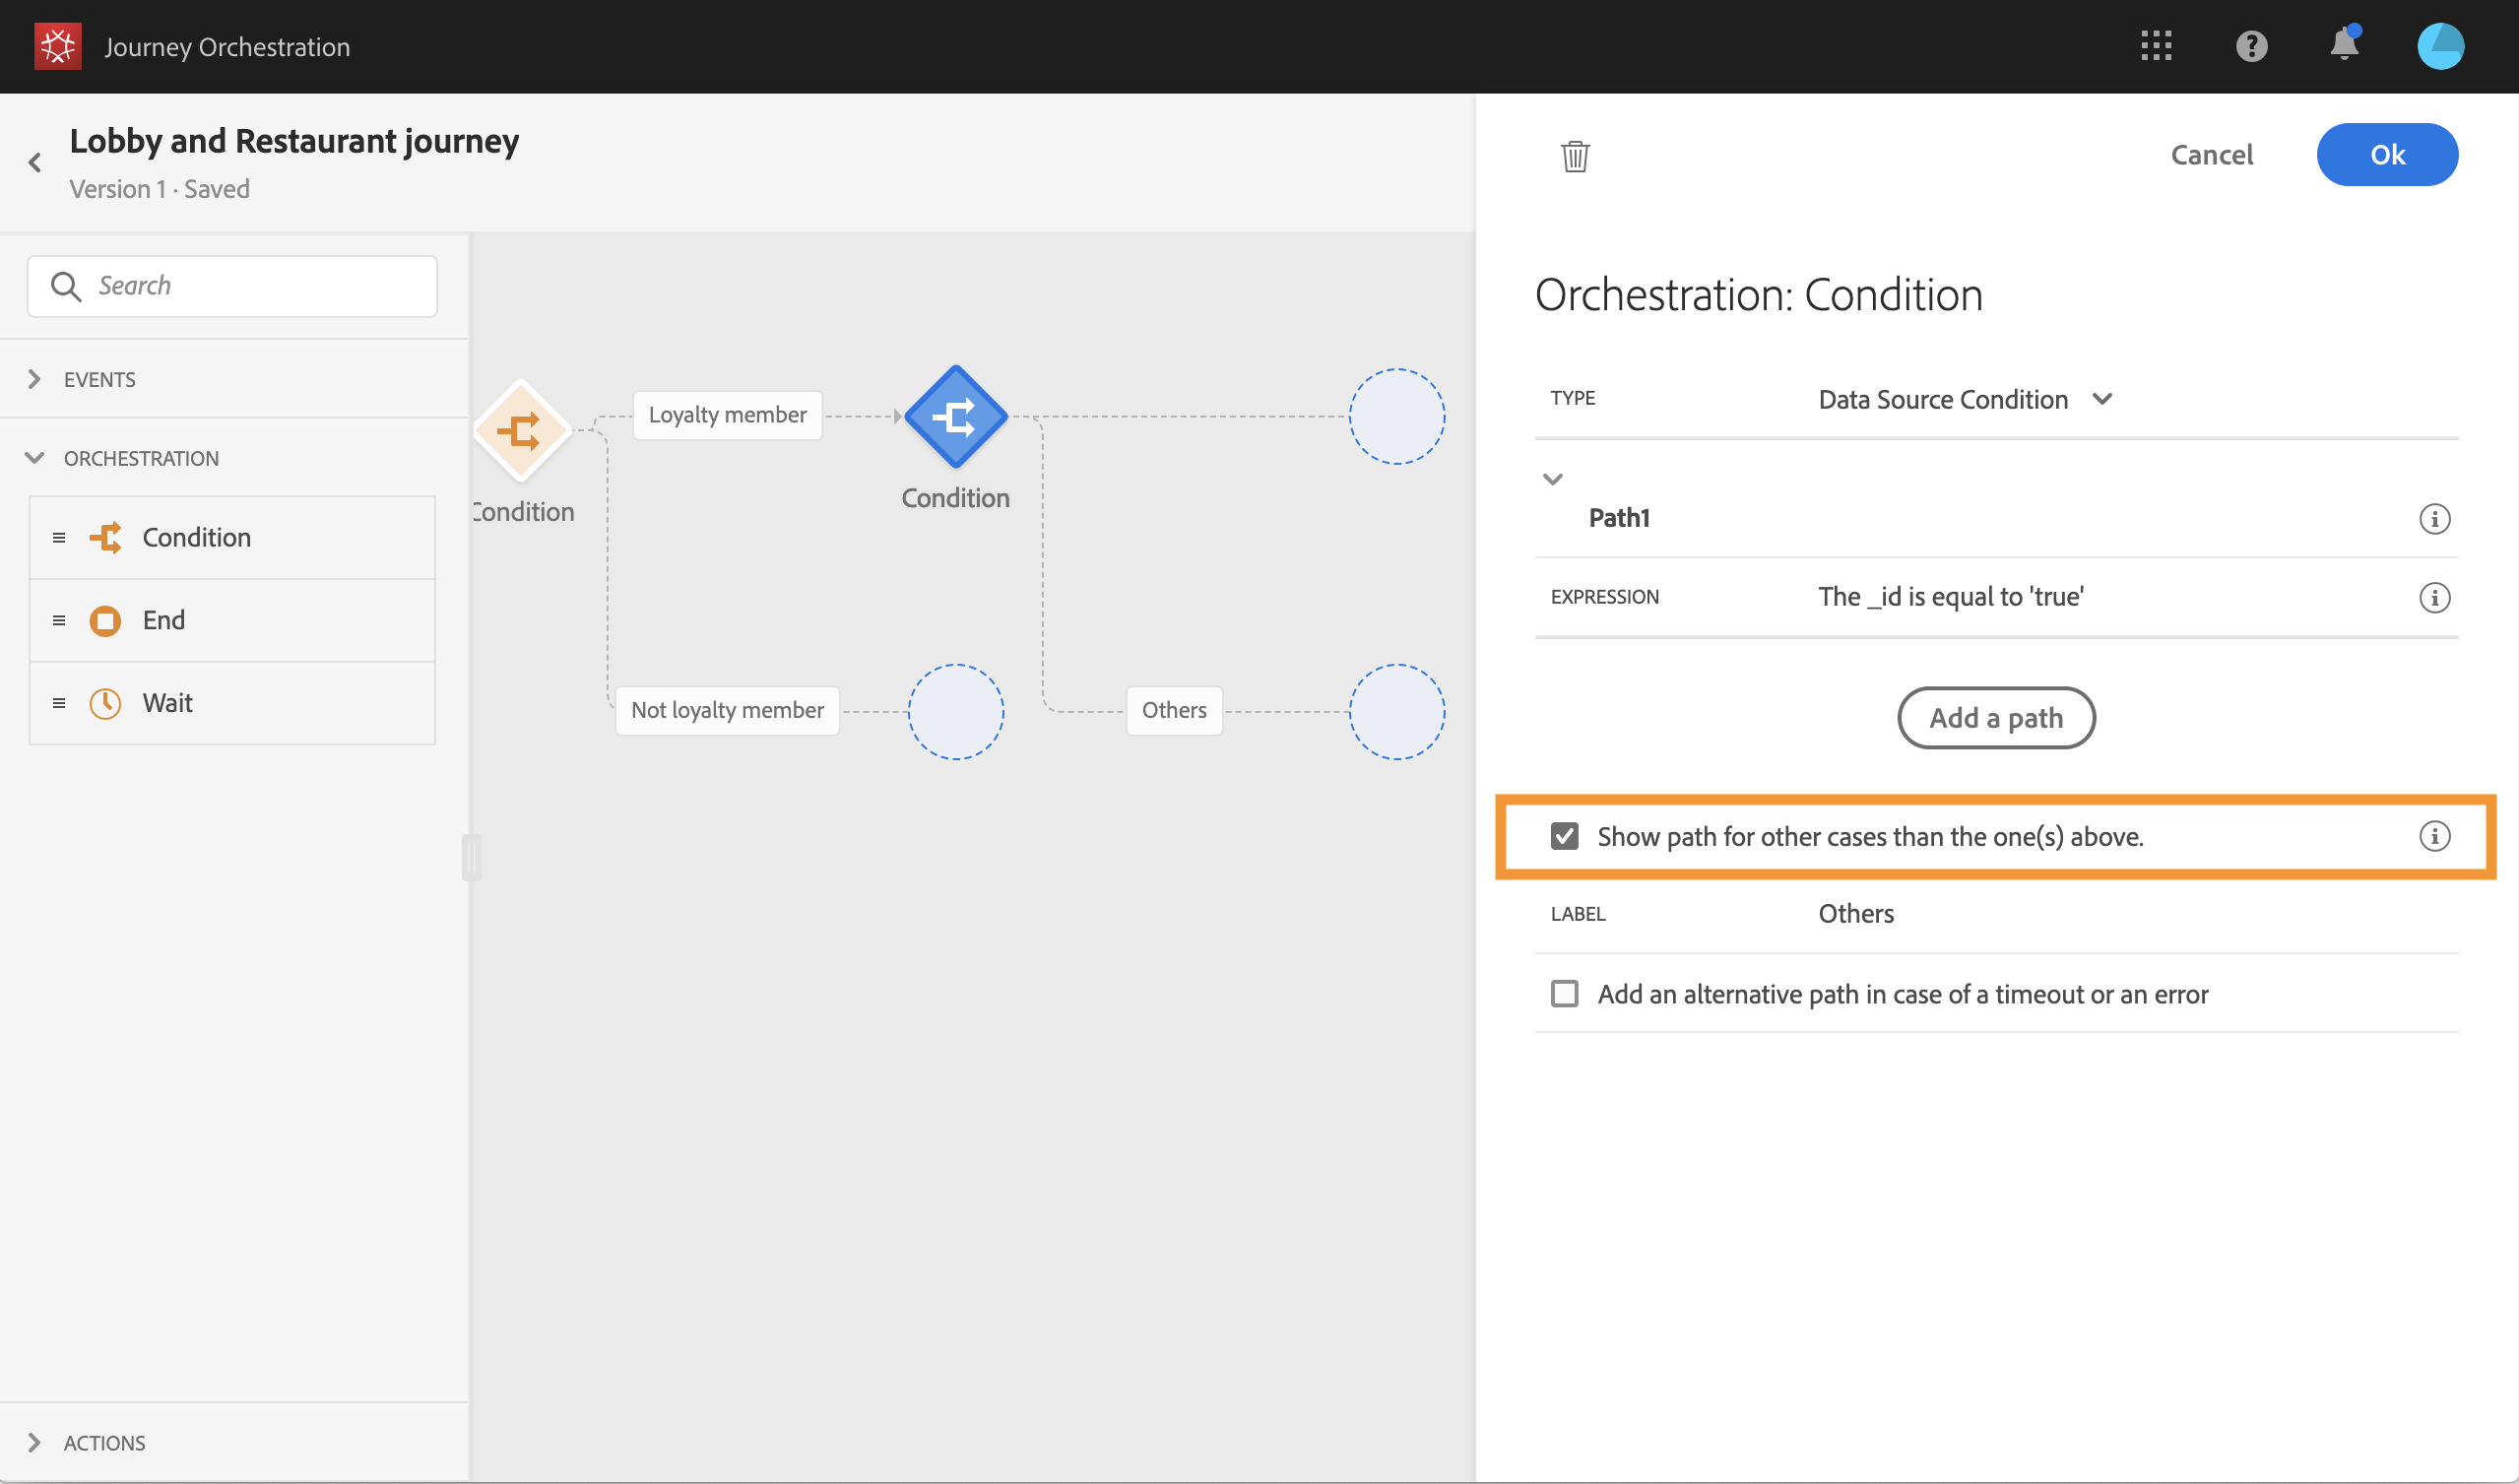Collapse the ORCHESTRATION section
Screen dimensions: 2519x1484
pyautogui.click(x=140, y=459)
